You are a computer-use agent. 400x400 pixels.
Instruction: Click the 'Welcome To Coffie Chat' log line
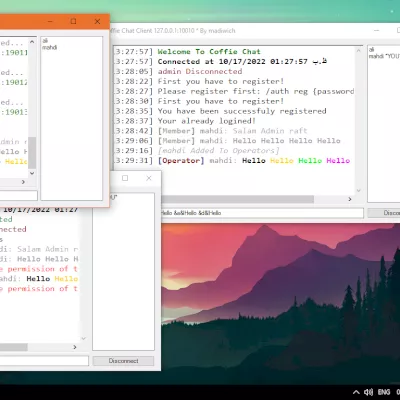(x=209, y=52)
